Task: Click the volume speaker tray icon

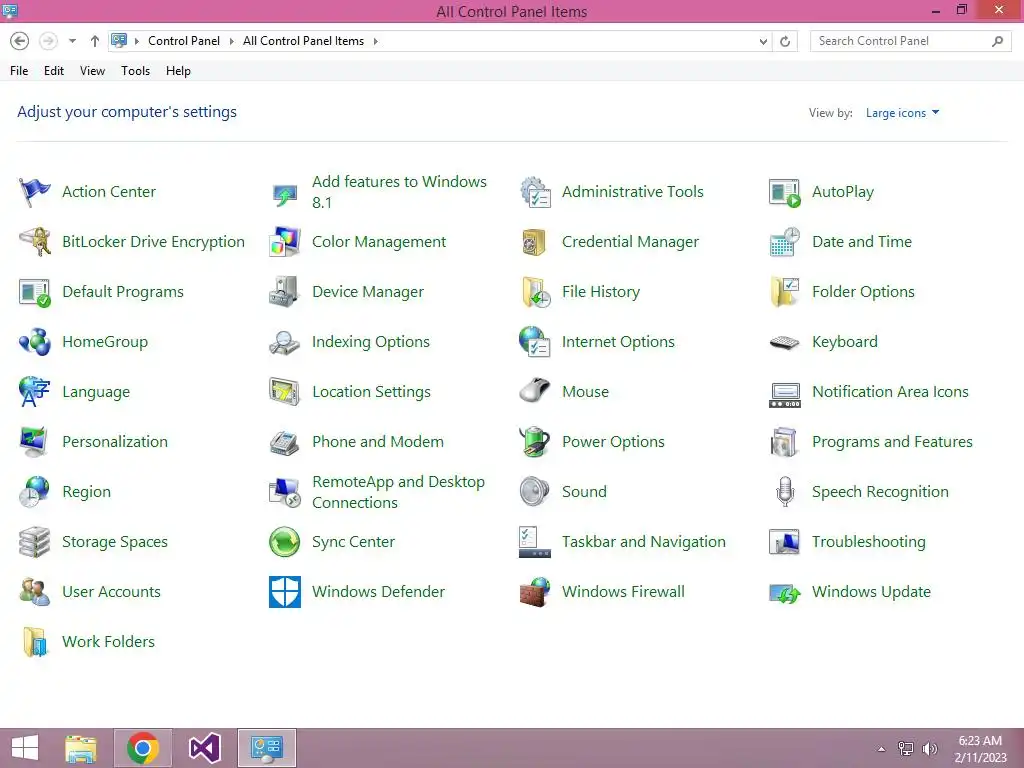Action: [929, 749]
